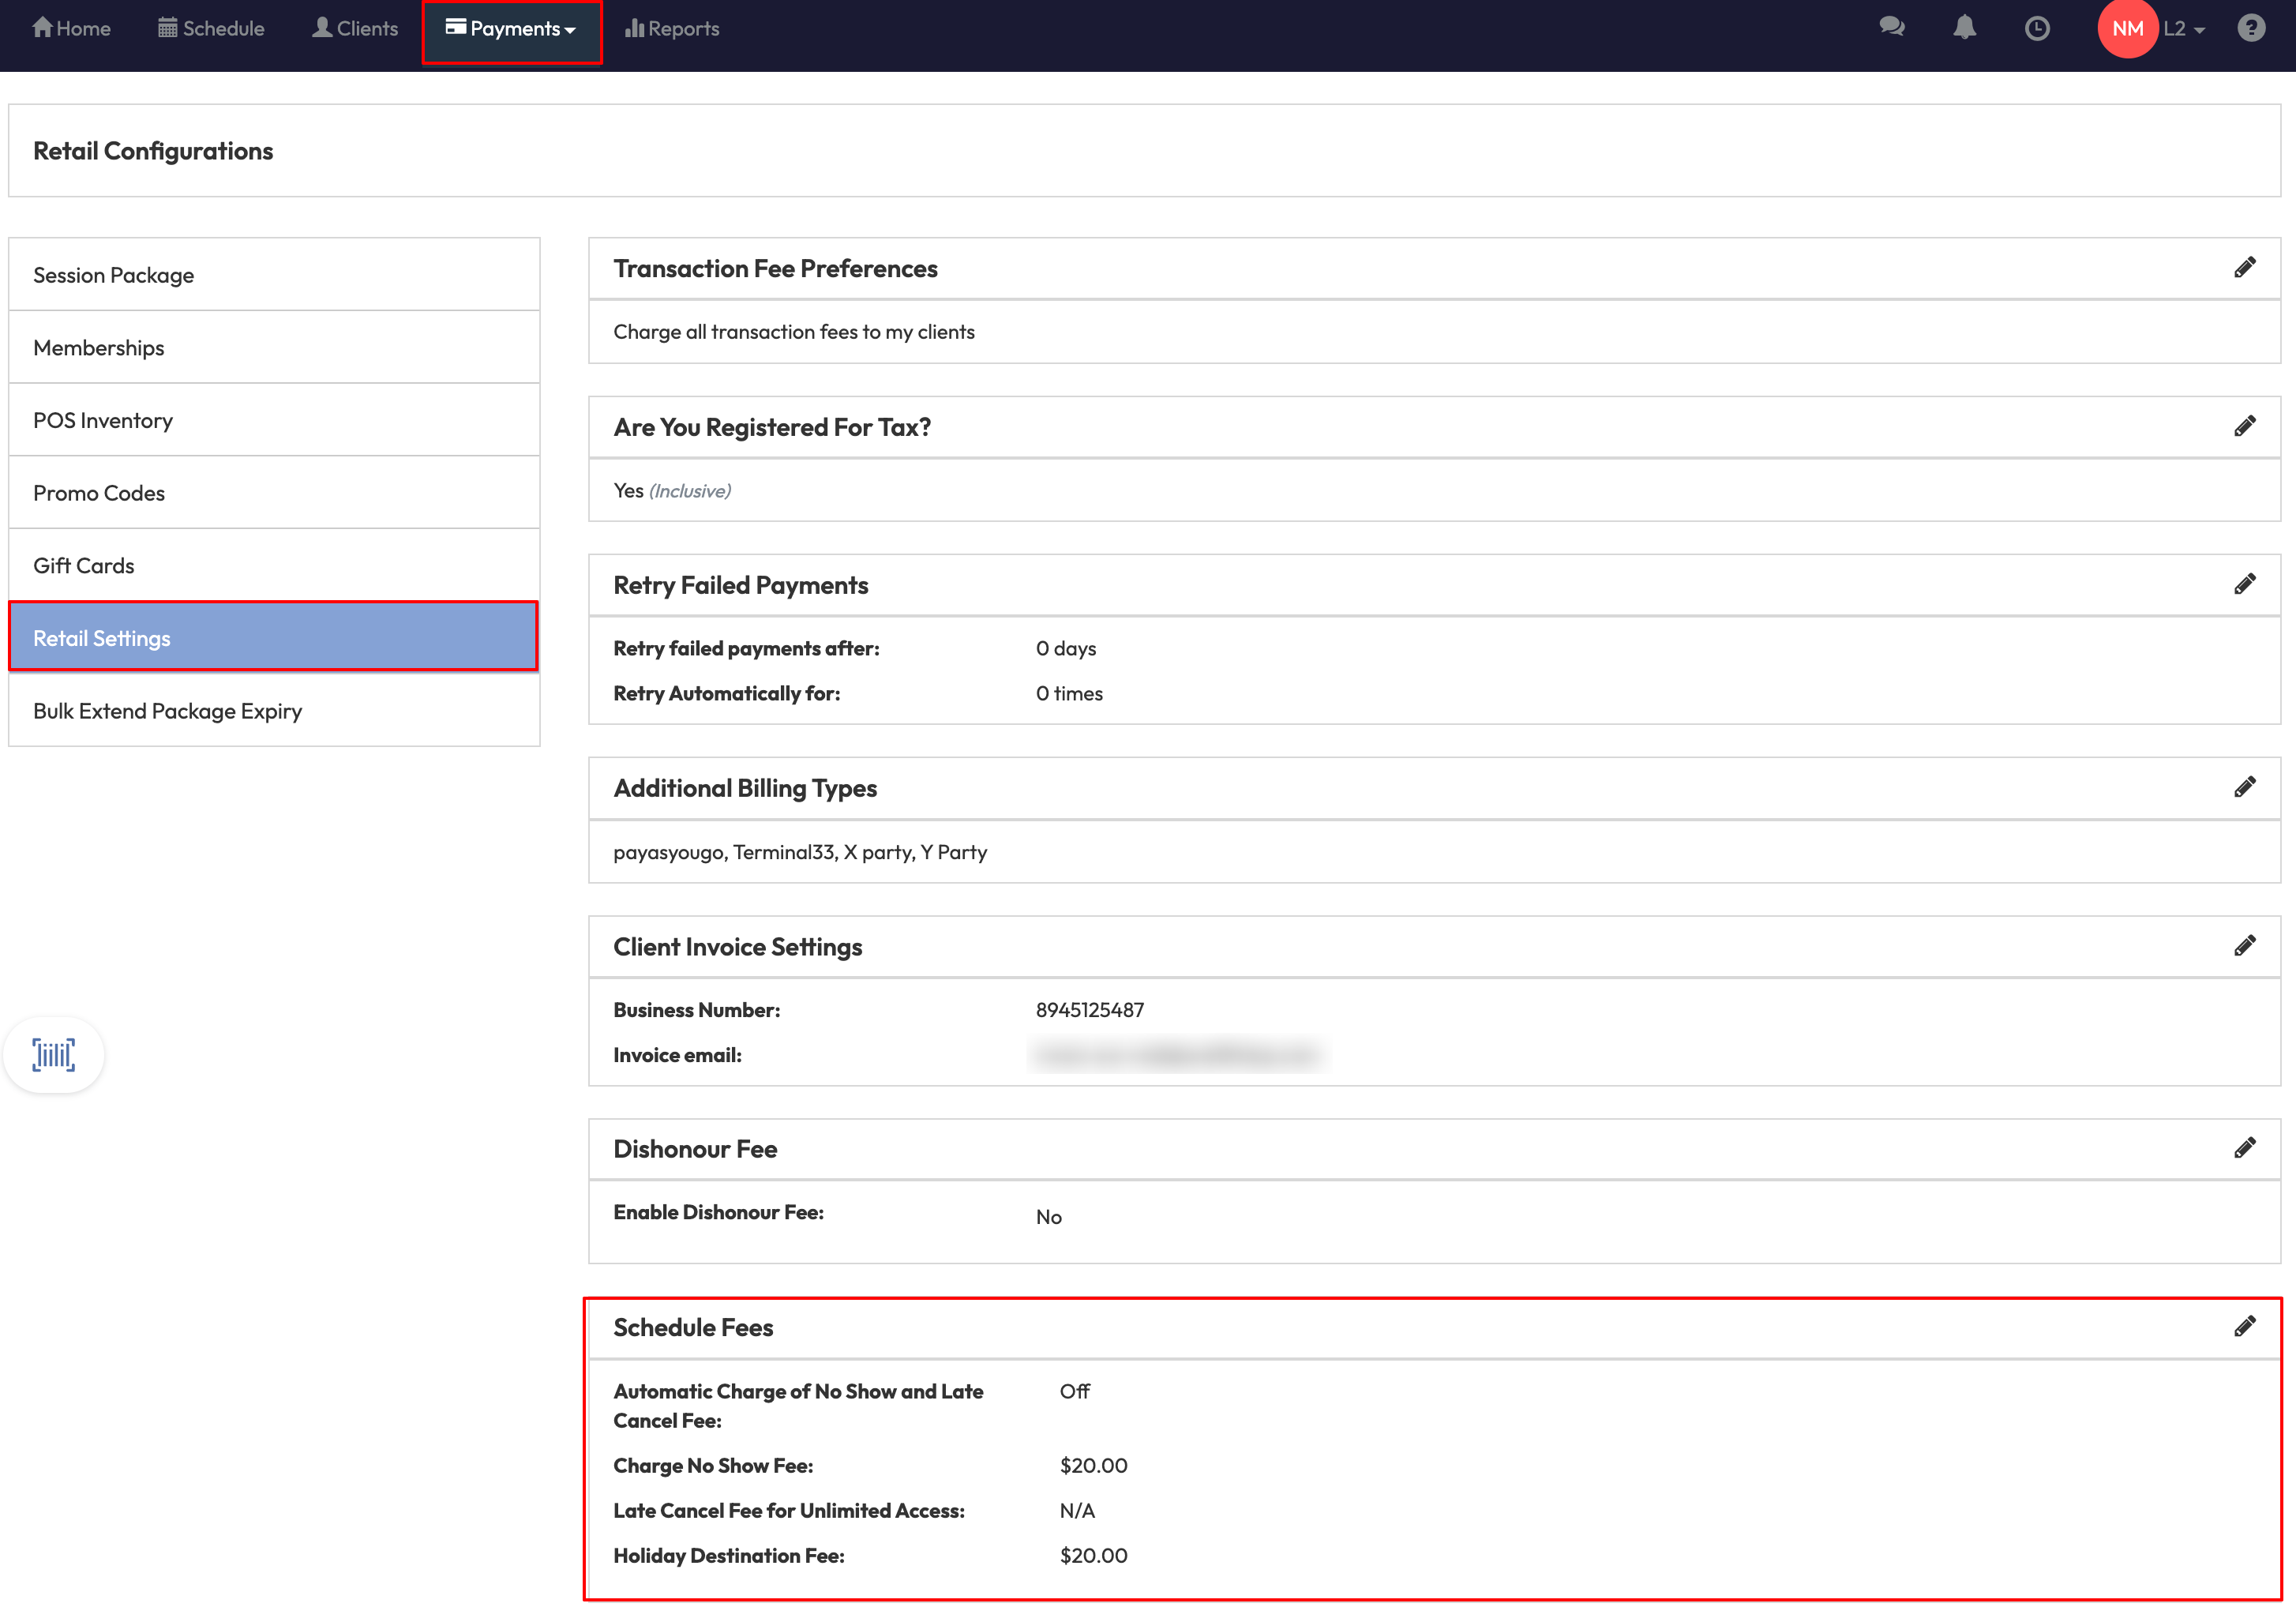Open the clock history icon
Viewport: 2296px width, 1622px height.
point(2037,28)
